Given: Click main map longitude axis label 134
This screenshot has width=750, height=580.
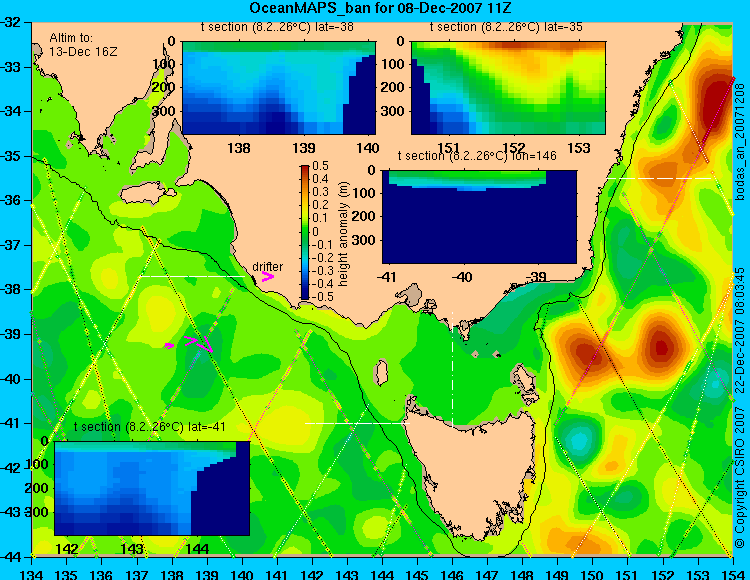Looking at the screenshot, I should pyautogui.click(x=32, y=574).
